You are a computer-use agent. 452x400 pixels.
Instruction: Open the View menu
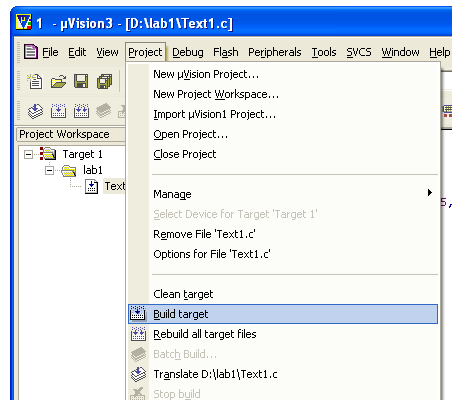107,52
